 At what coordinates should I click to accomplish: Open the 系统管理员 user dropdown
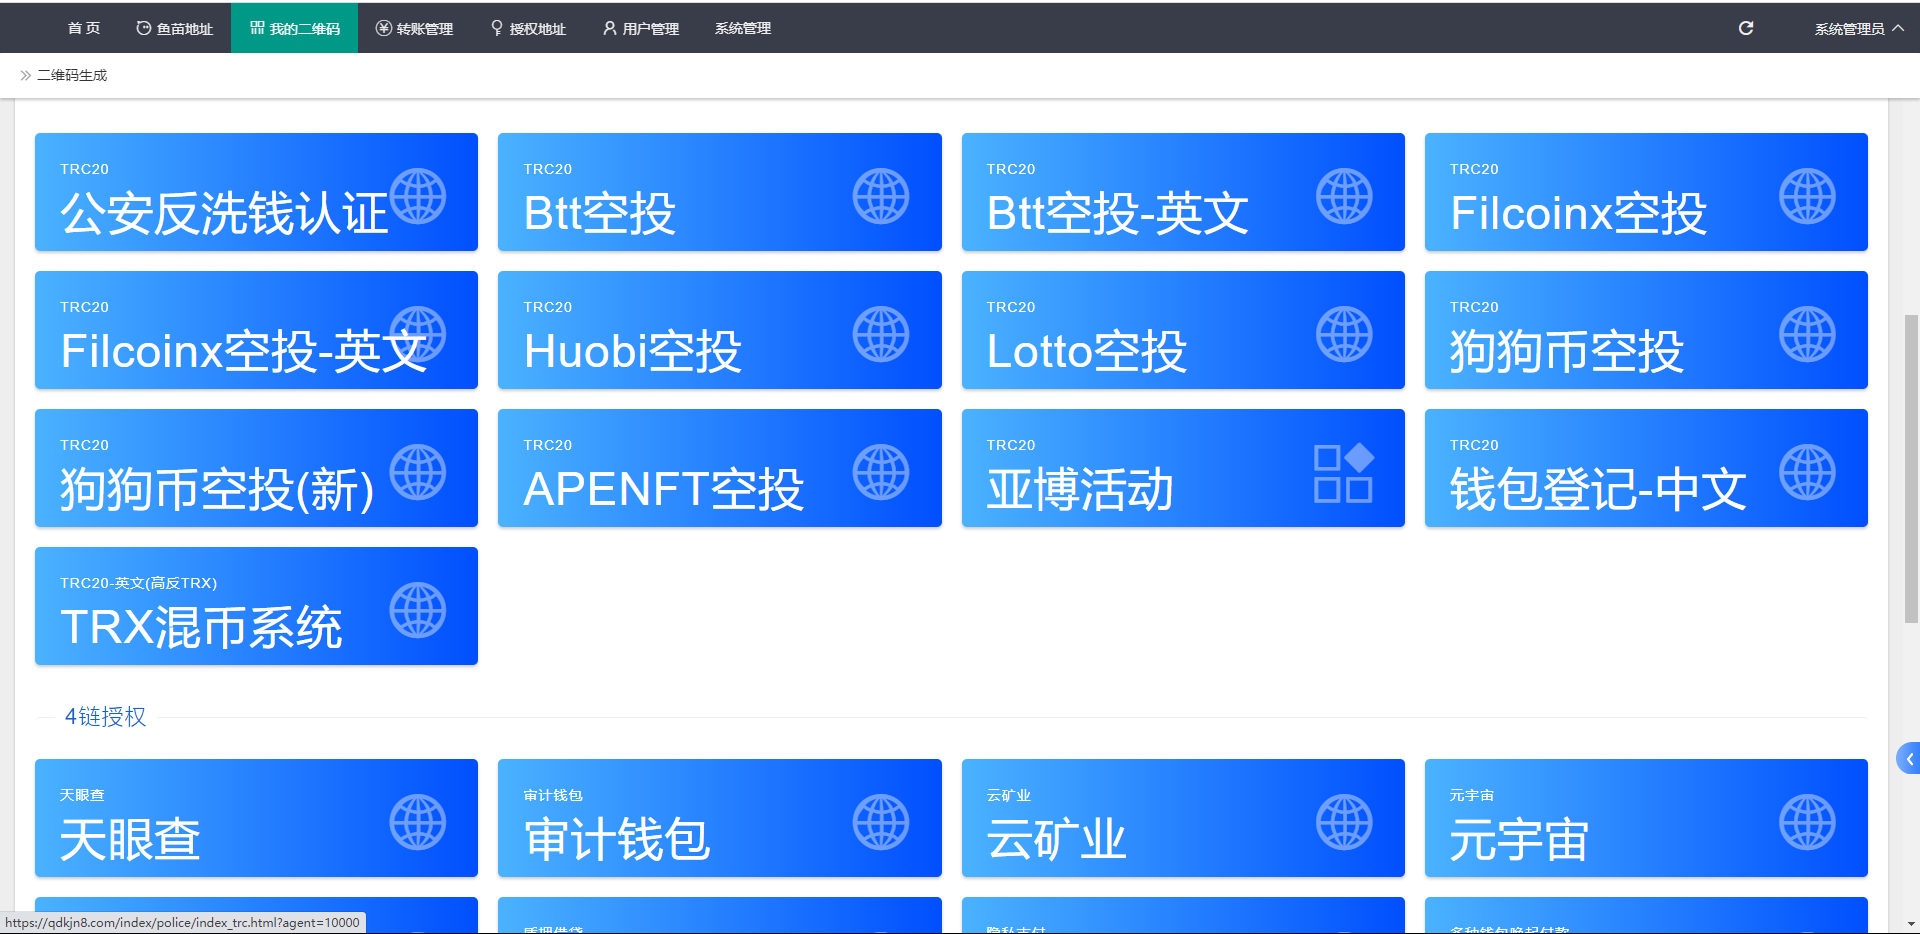click(x=1858, y=28)
